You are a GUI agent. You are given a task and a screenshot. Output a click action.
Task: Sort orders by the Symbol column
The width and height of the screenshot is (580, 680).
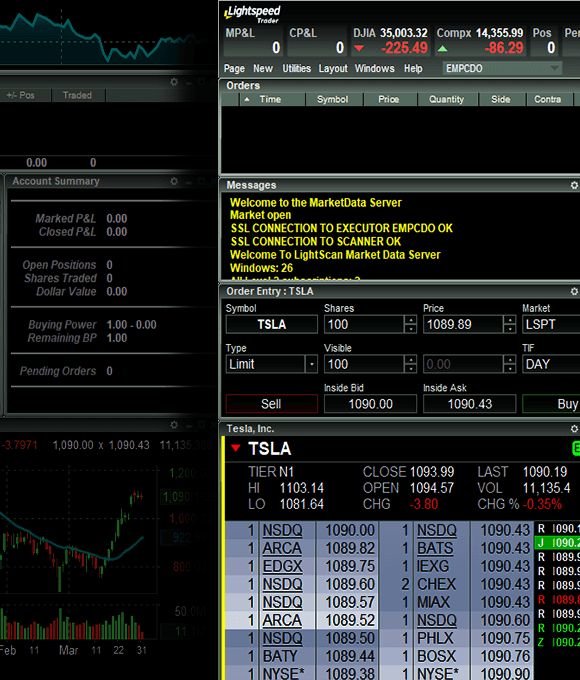coord(333,99)
